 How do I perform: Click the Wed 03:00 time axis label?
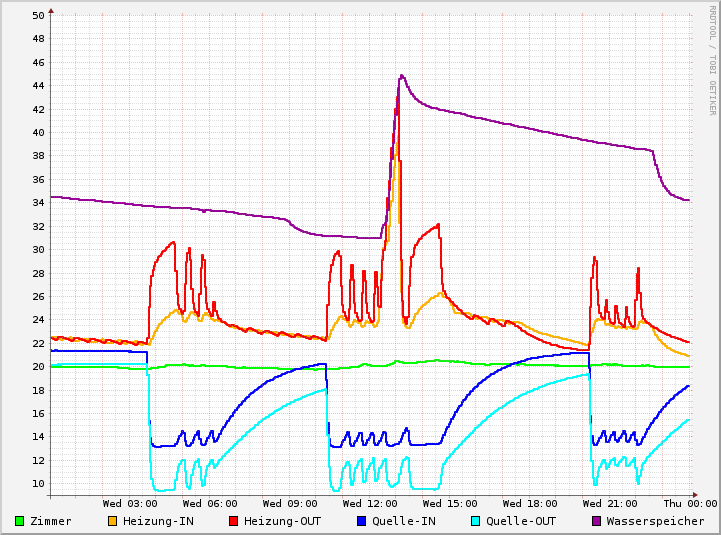tap(130, 504)
